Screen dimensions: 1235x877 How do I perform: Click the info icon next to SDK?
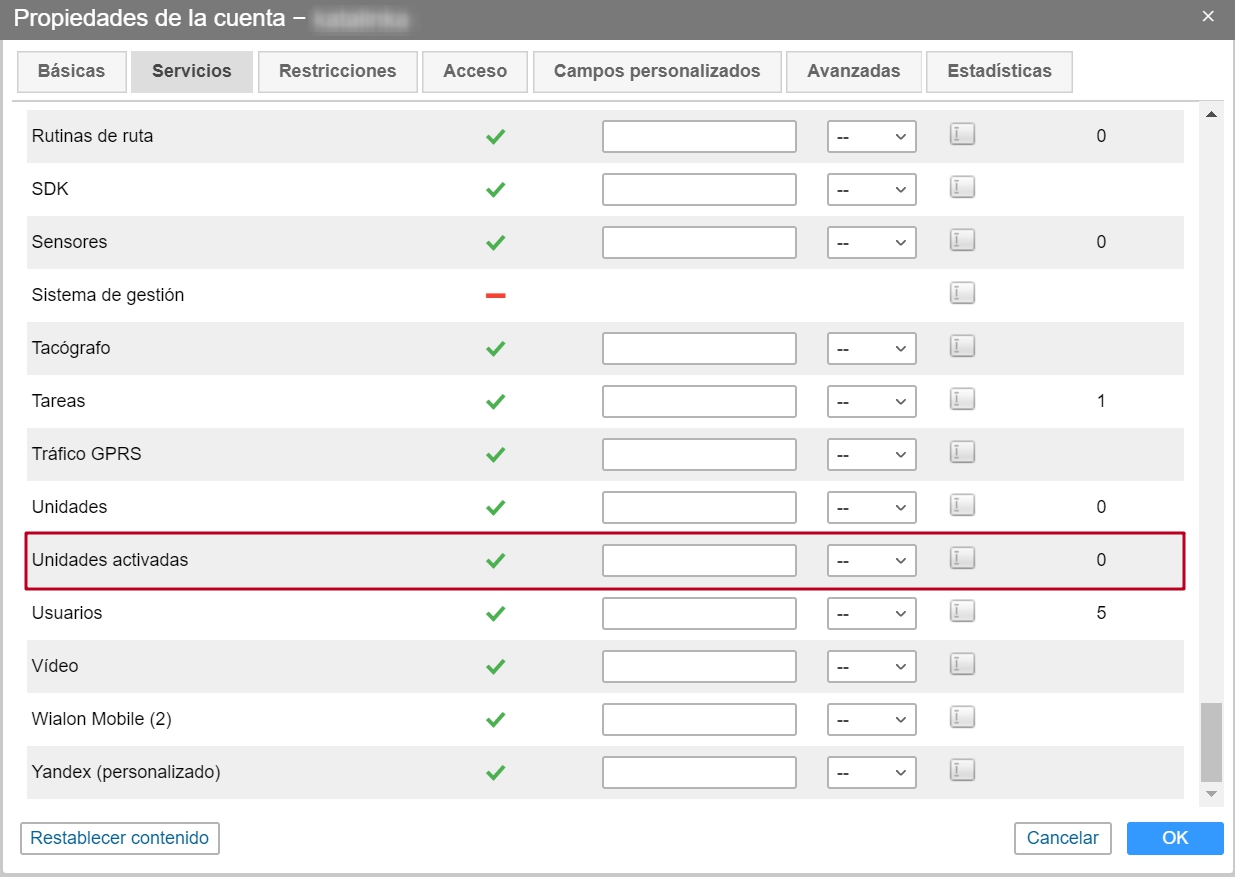pyautogui.click(x=961, y=187)
